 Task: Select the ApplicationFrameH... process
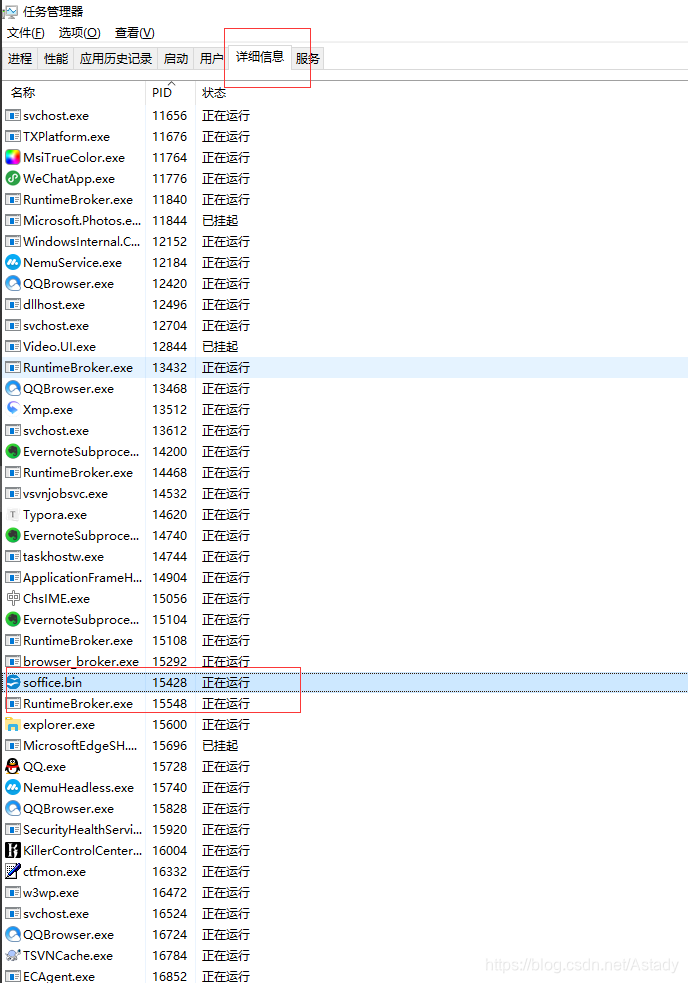(345, 577)
